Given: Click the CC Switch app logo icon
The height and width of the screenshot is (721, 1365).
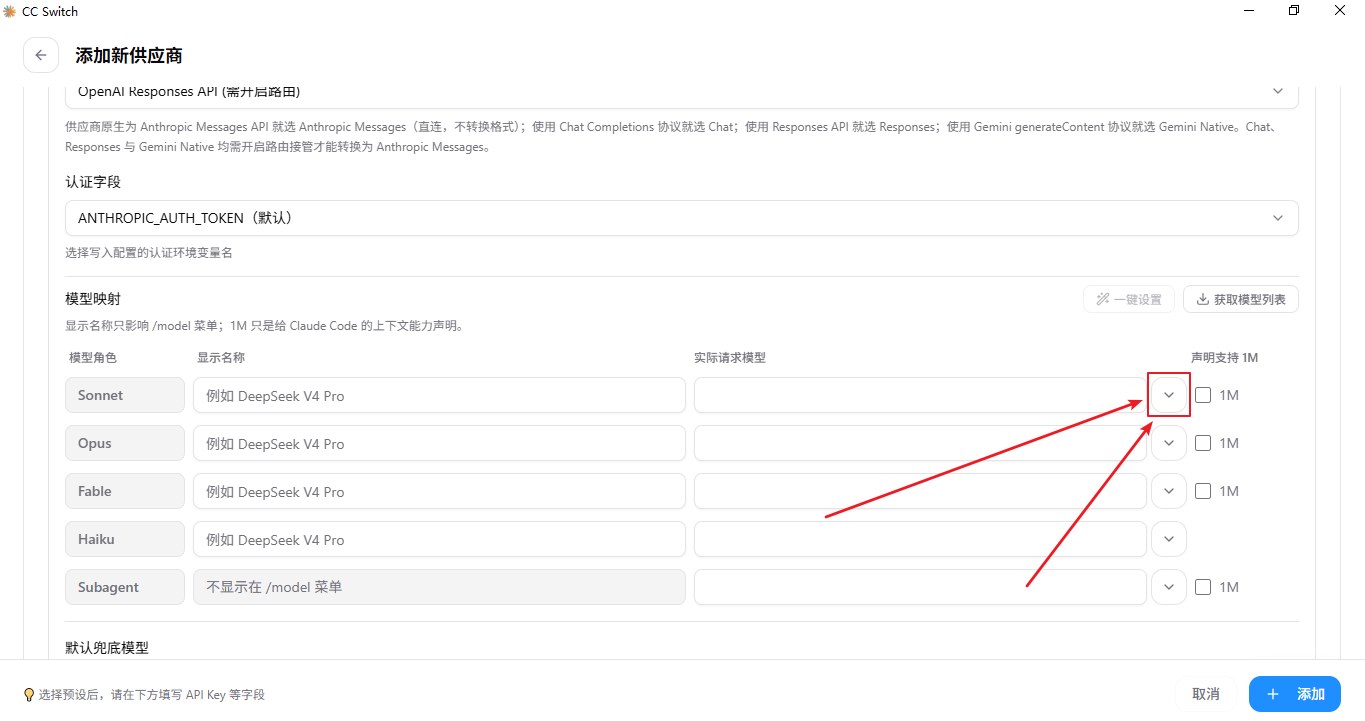Looking at the screenshot, I should pos(9,11).
